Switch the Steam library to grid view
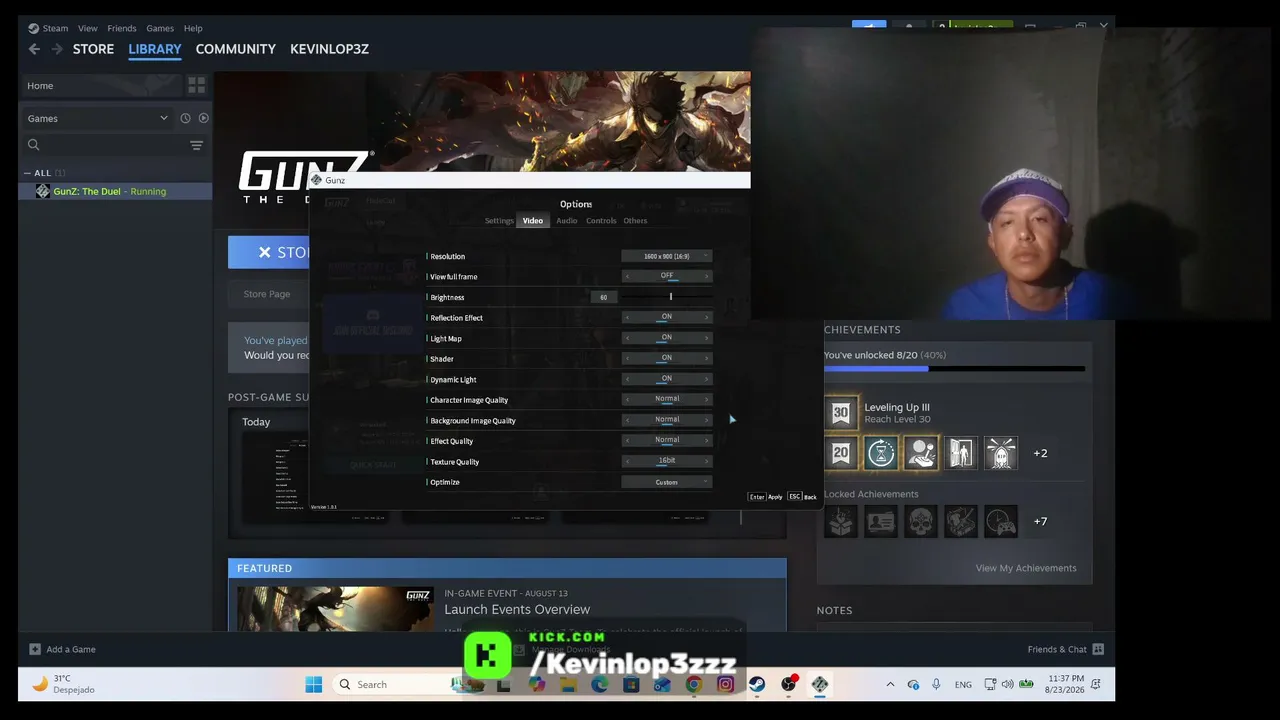 click(x=196, y=86)
